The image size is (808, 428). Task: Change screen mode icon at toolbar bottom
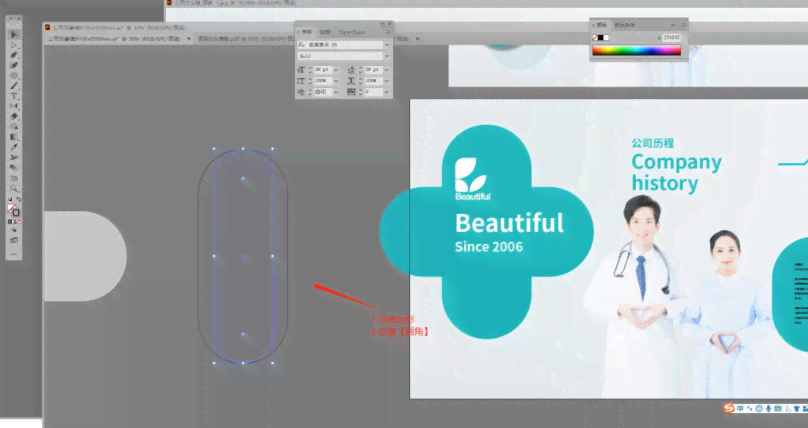(13, 240)
